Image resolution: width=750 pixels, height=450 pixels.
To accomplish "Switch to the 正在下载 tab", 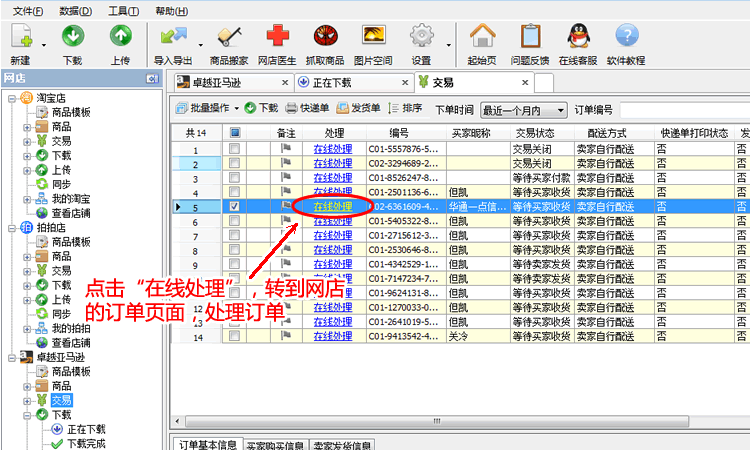I will [353, 82].
